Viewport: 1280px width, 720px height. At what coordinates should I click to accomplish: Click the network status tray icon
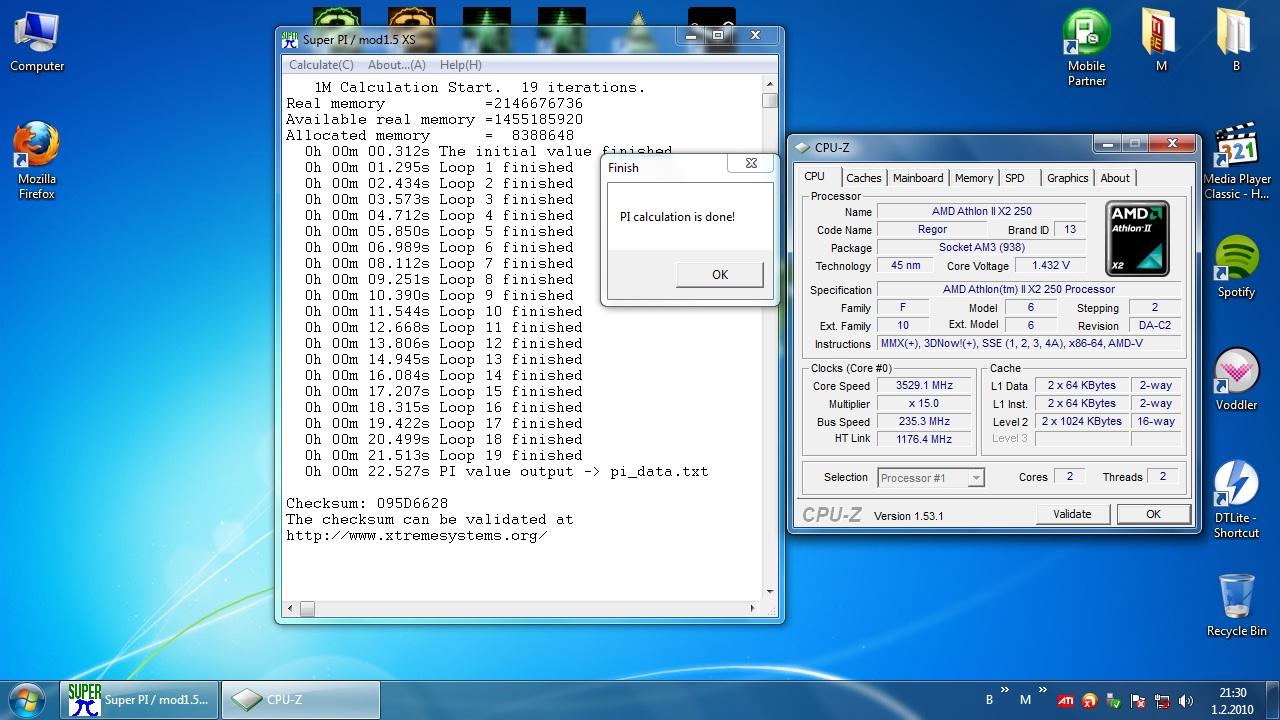(x=1162, y=701)
